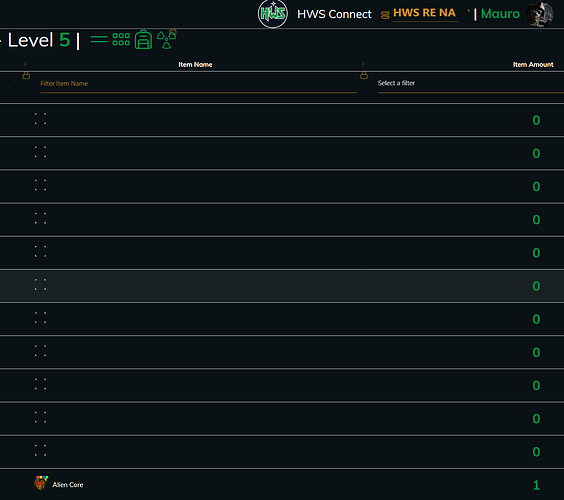Select the first empty item slot placeholder
The height and width of the screenshot is (500, 564).
(40, 118)
